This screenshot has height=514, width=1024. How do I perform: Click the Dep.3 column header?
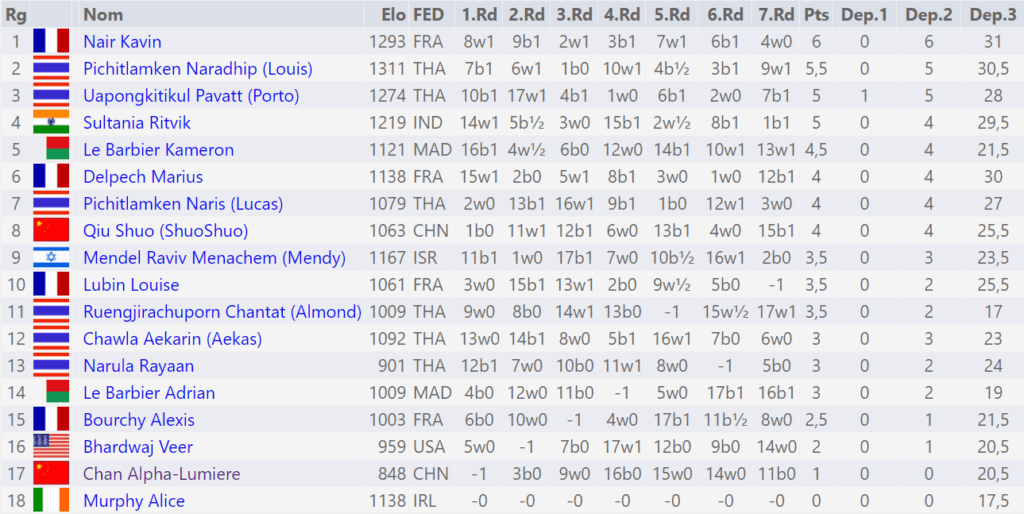[x=991, y=14]
